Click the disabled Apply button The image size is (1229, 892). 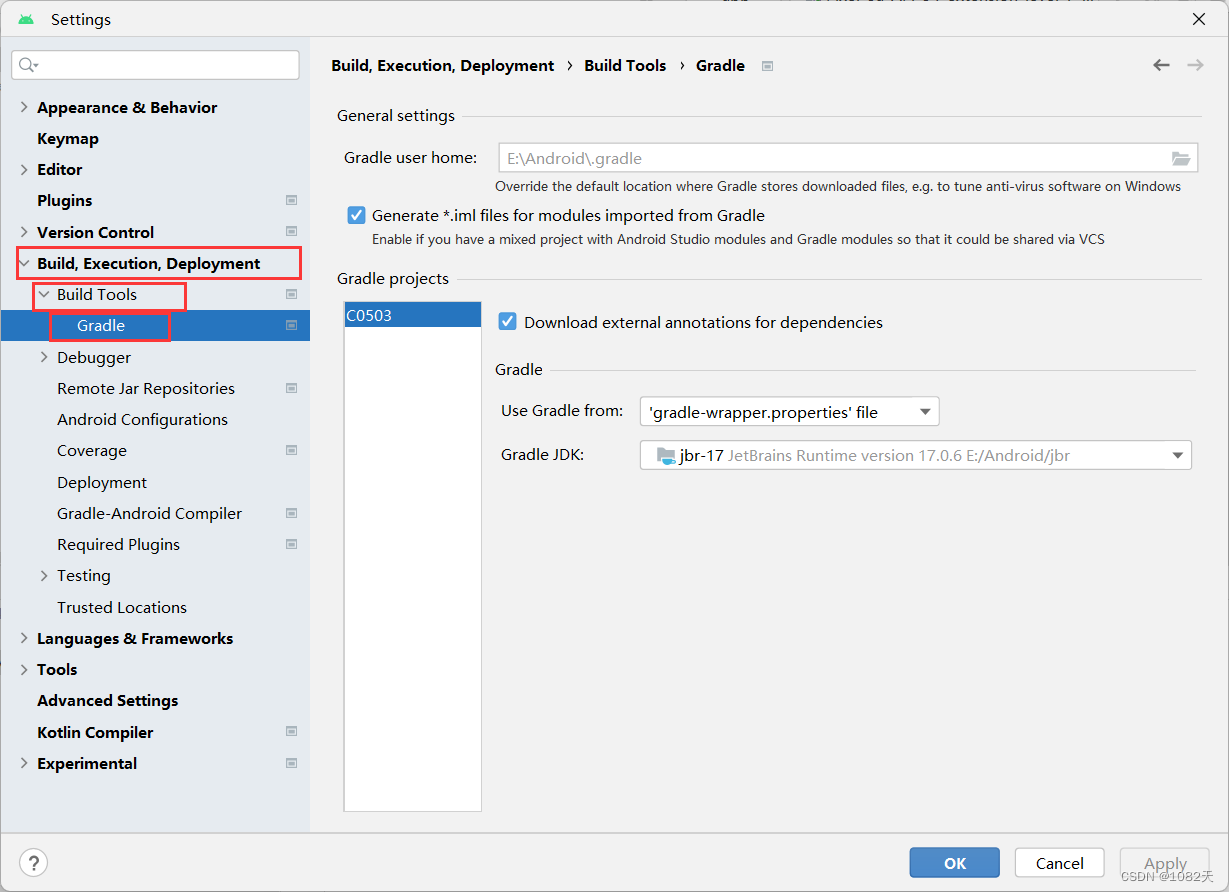(1165, 863)
